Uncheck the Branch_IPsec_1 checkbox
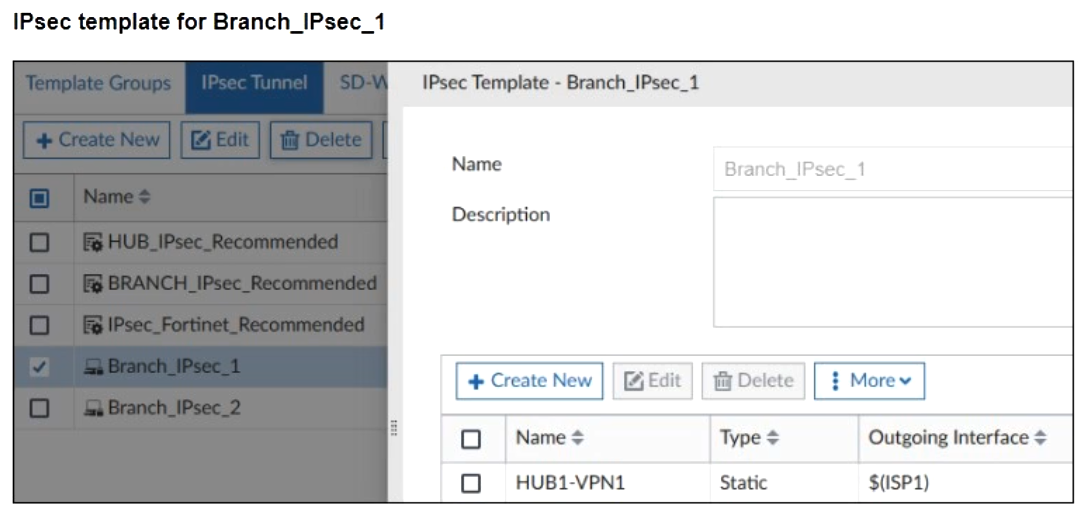Image resolution: width=1081 pixels, height=518 pixels. click(40, 367)
